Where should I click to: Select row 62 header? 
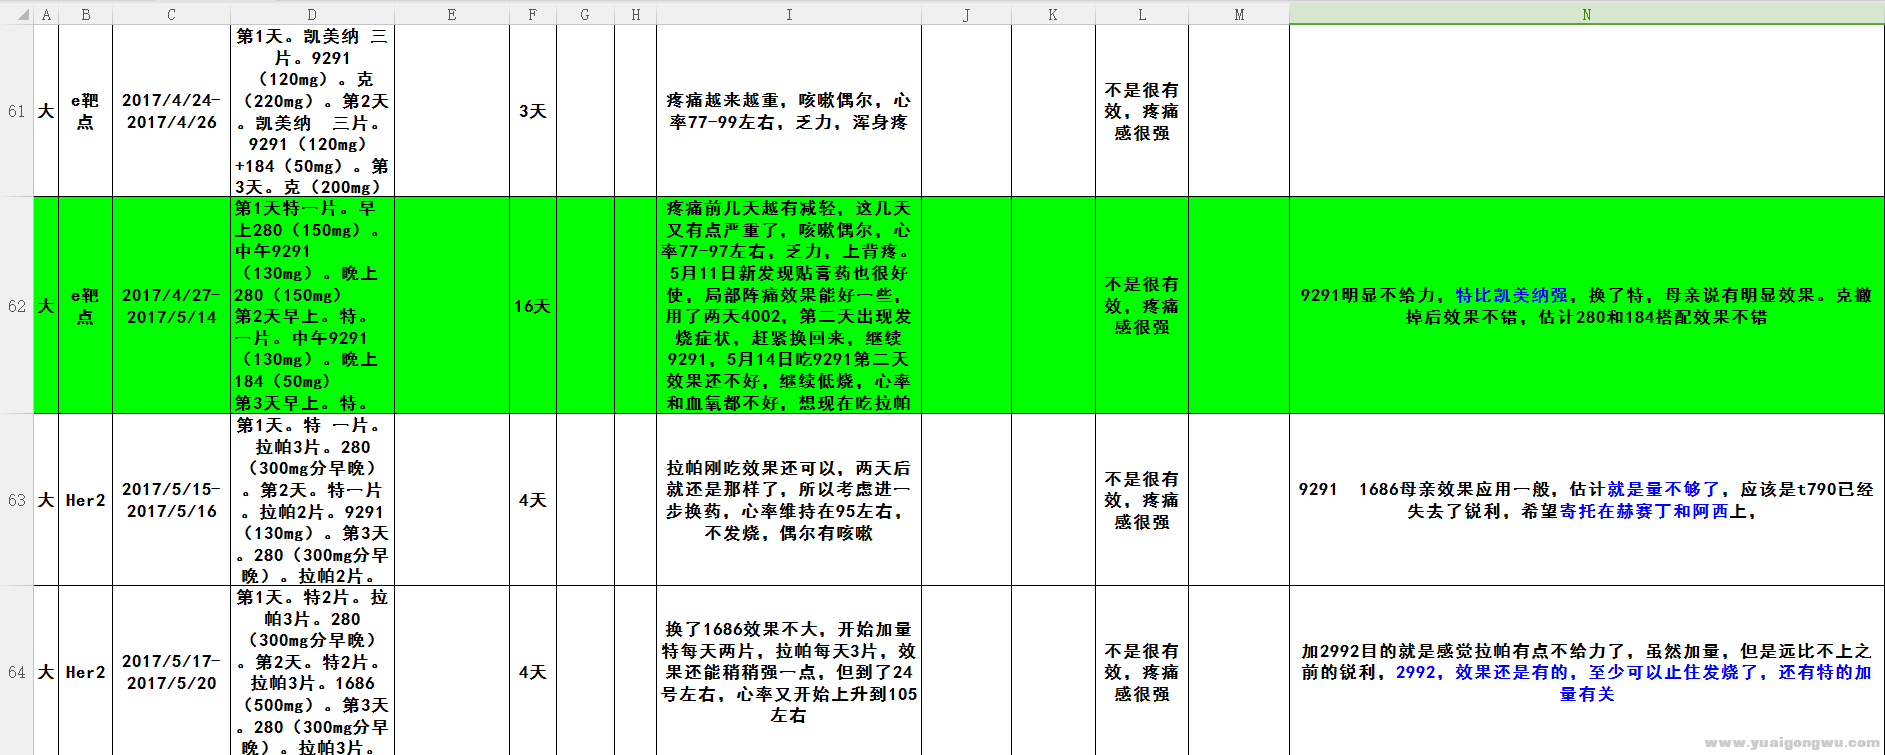17,306
